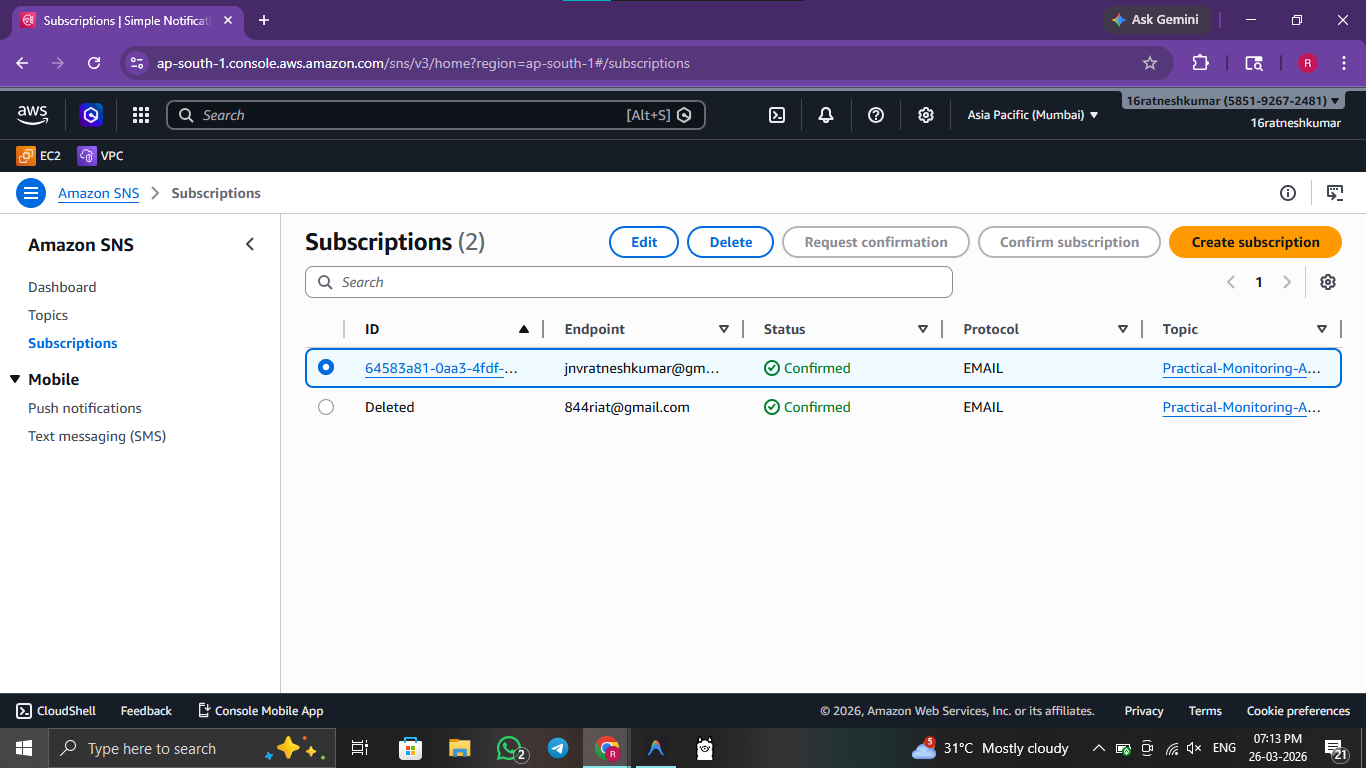
Task: Focus the AWS services Search box
Action: coord(436,115)
